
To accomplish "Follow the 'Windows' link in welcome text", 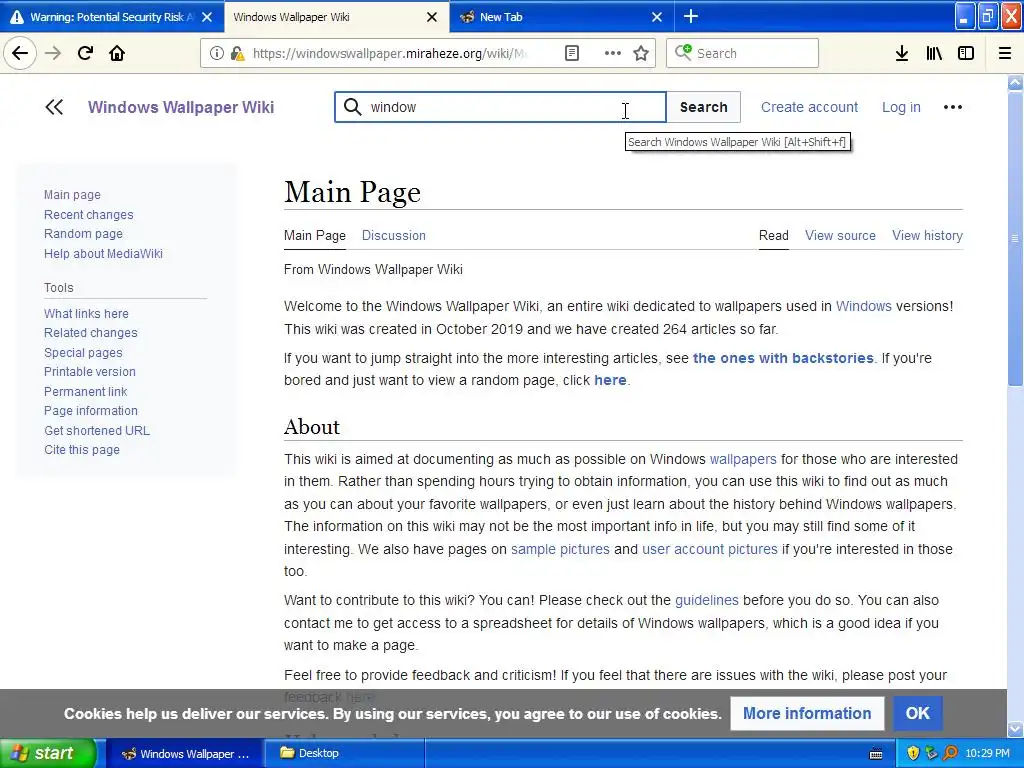I will [863, 306].
